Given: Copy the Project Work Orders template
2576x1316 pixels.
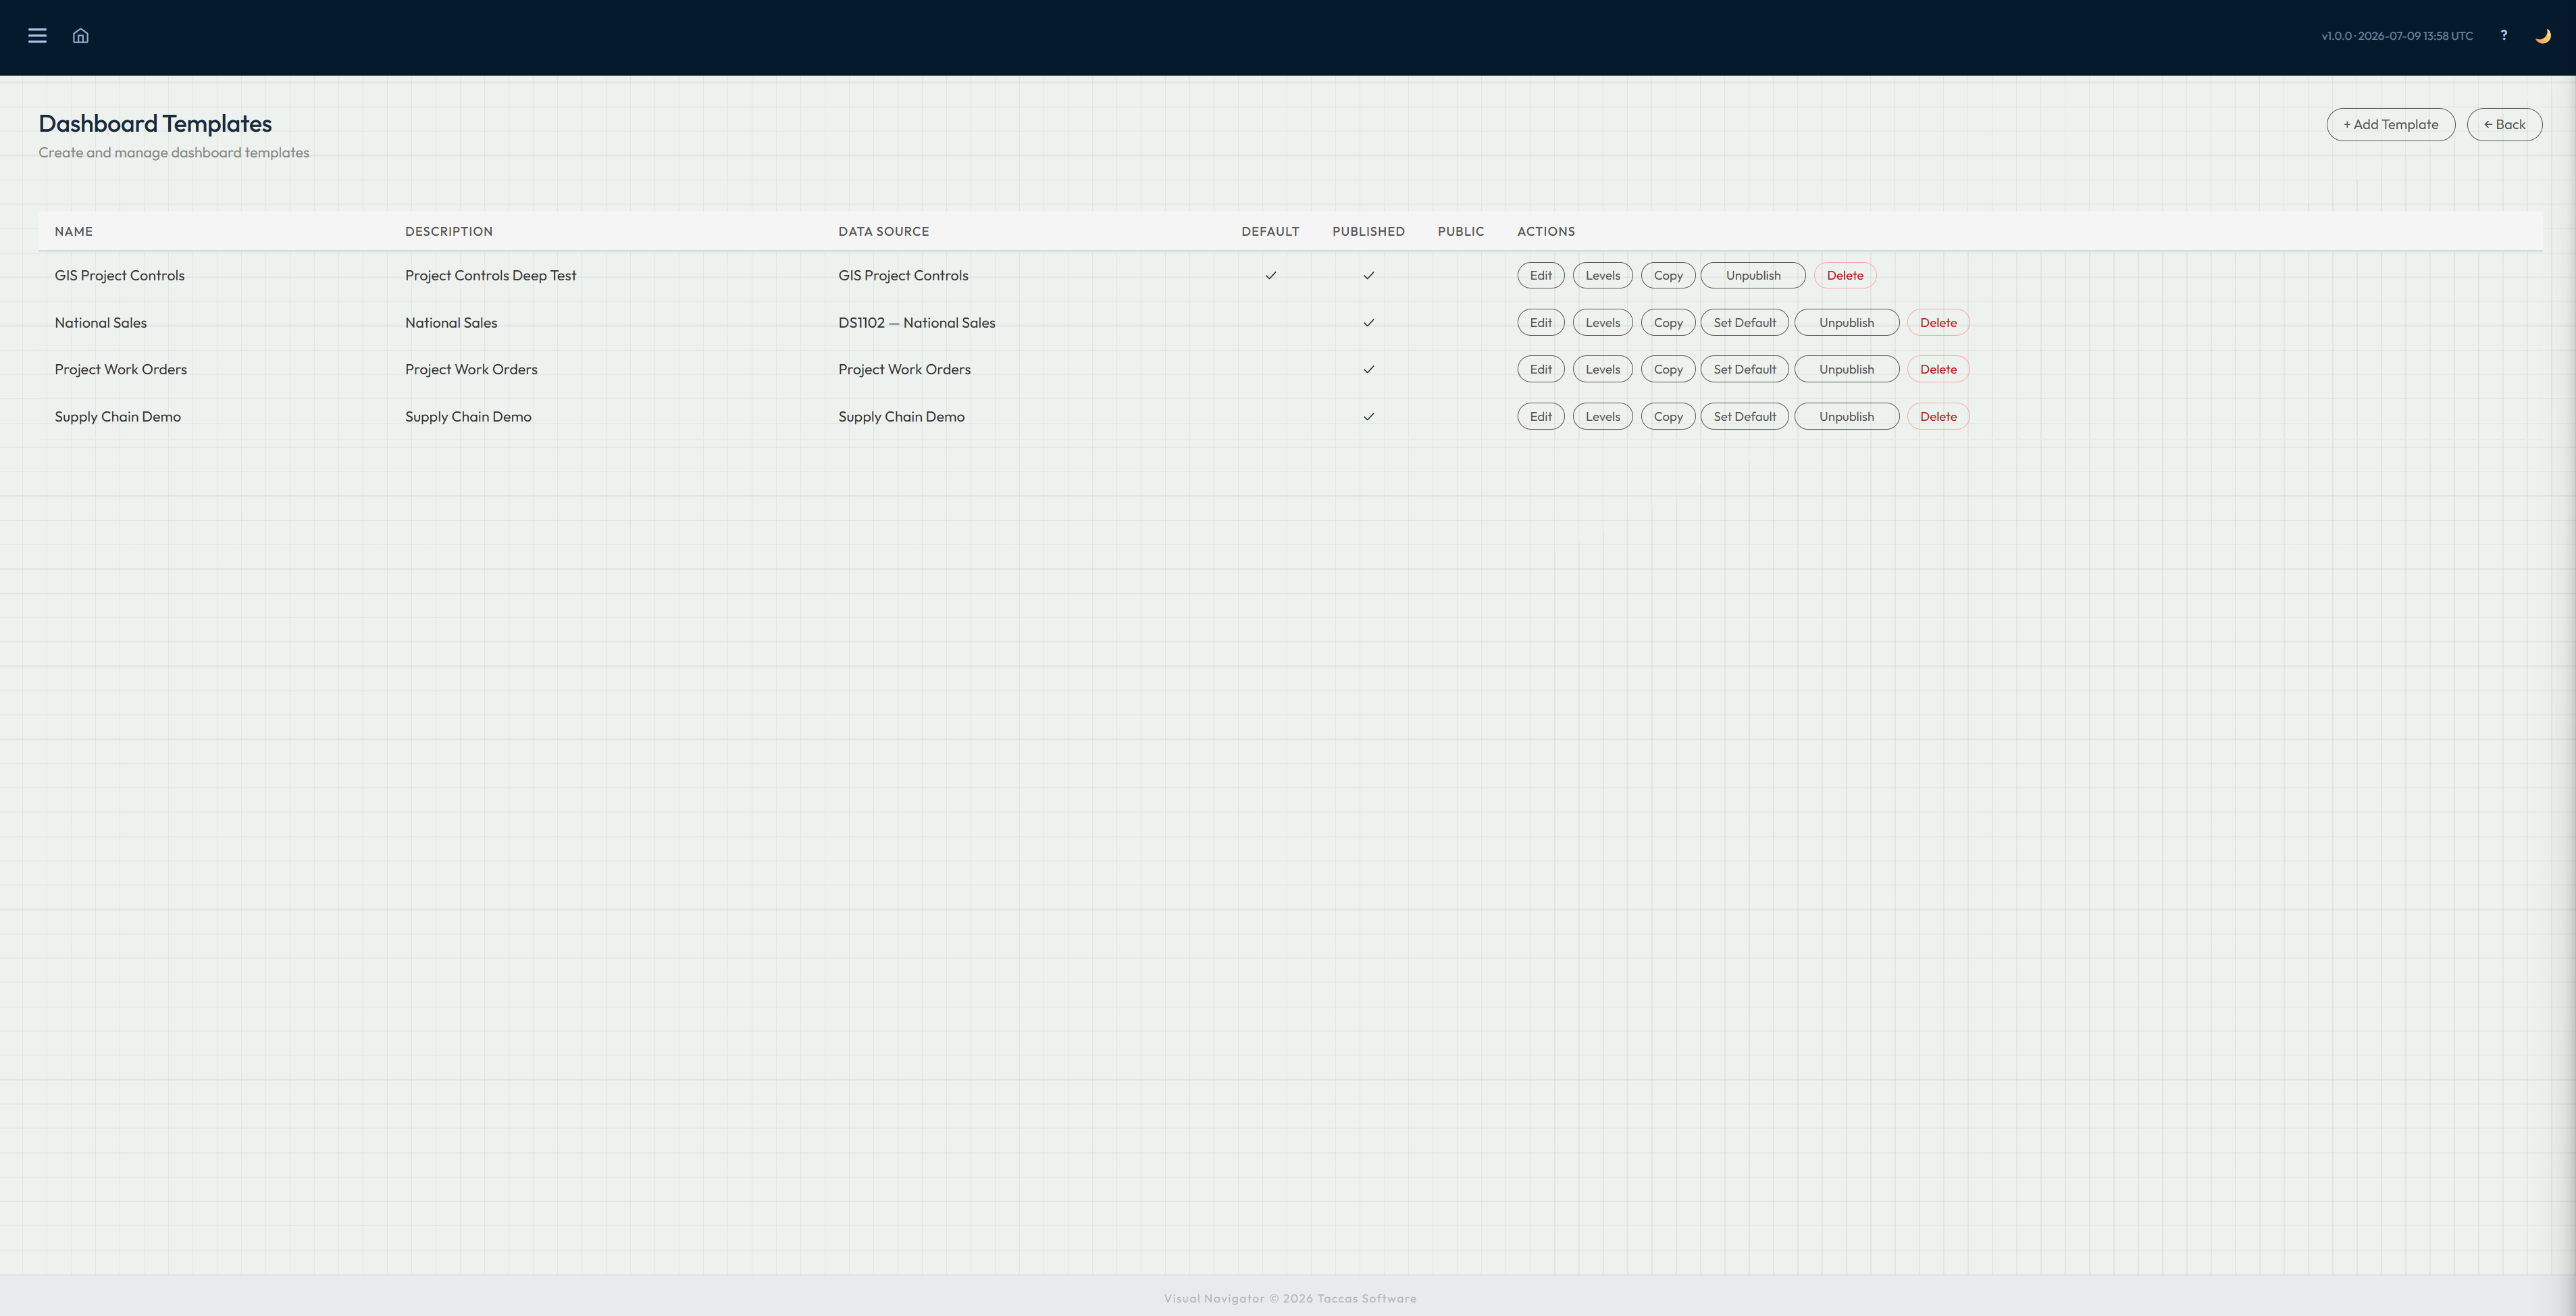Looking at the screenshot, I should [x=1668, y=370].
